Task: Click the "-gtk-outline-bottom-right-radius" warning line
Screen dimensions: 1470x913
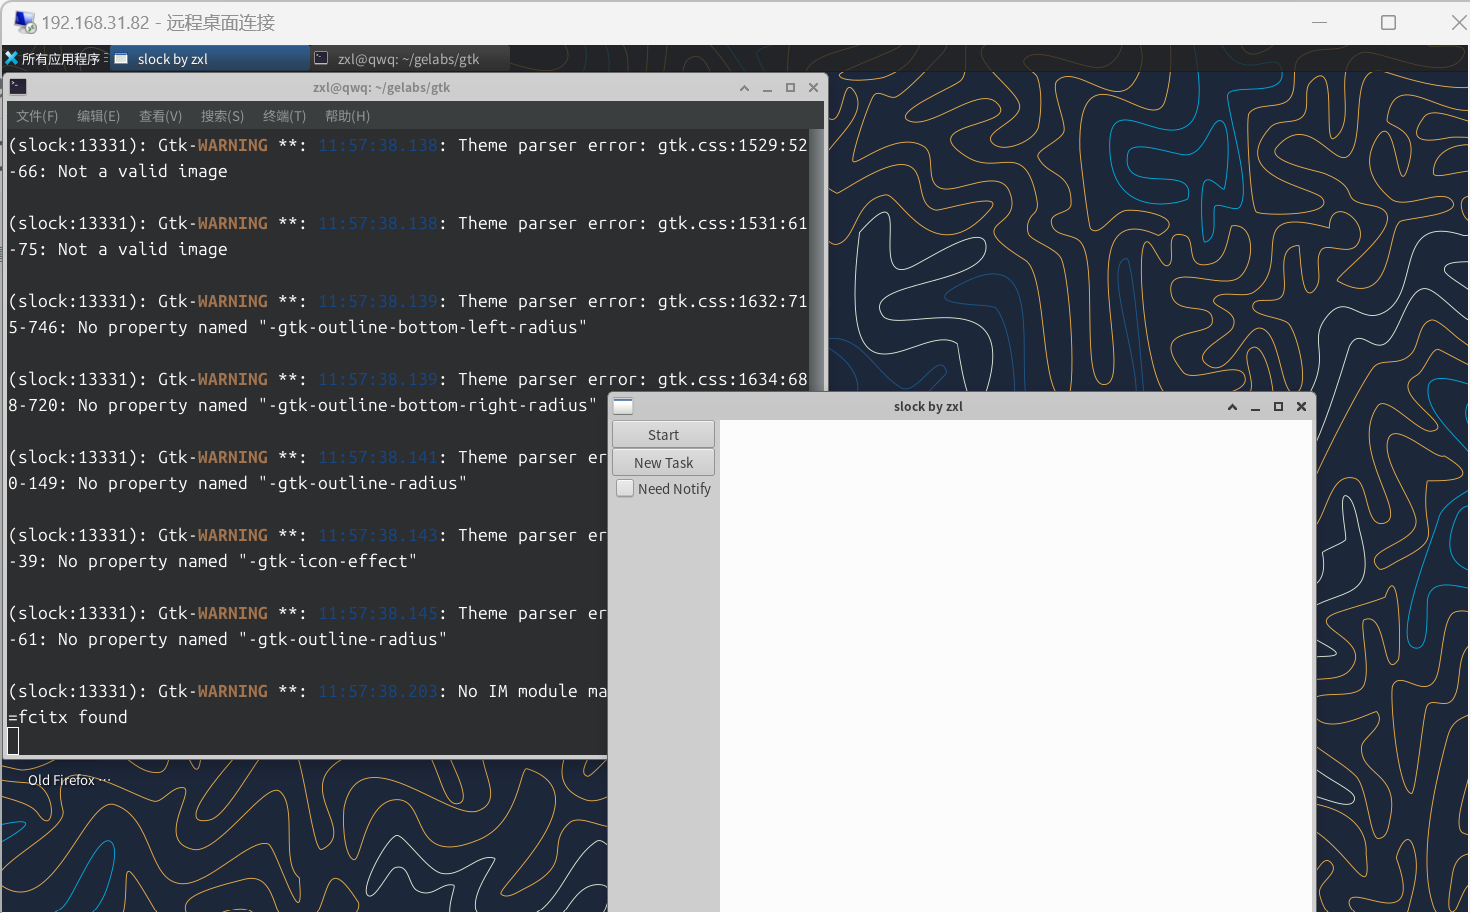Action: (303, 405)
